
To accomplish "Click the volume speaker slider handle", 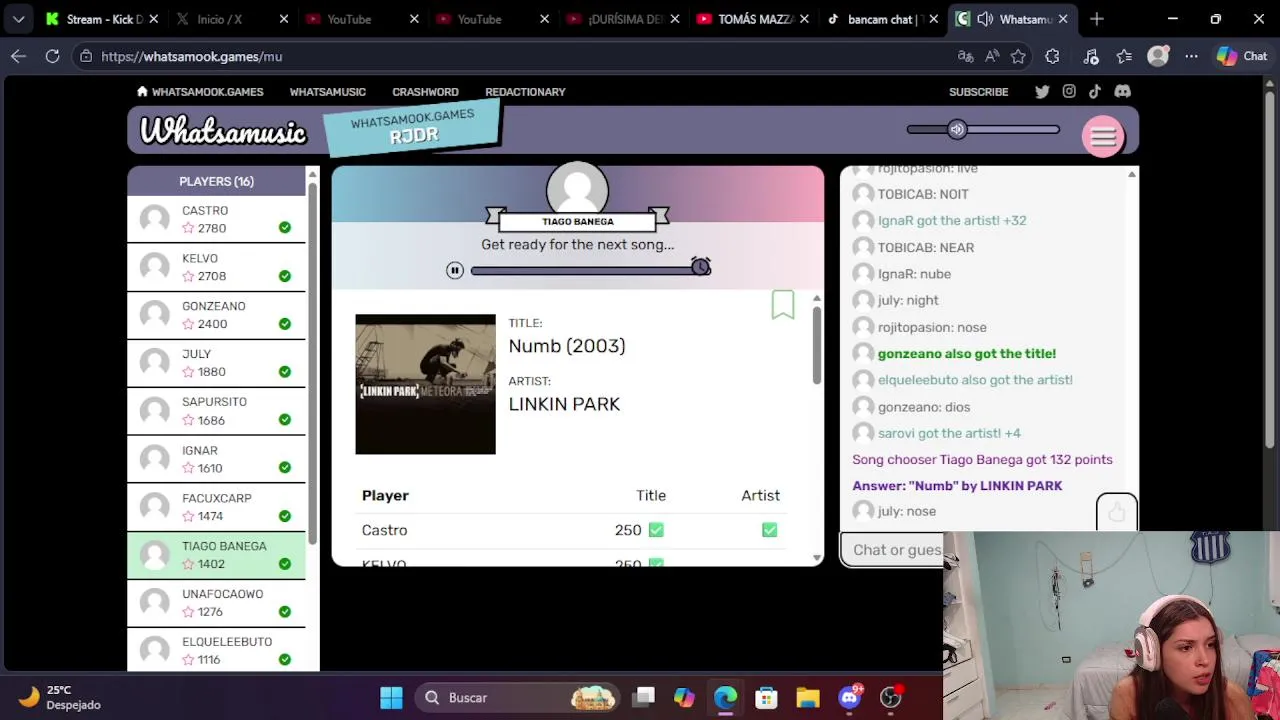I will pyautogui.click(x=957, y=129).
